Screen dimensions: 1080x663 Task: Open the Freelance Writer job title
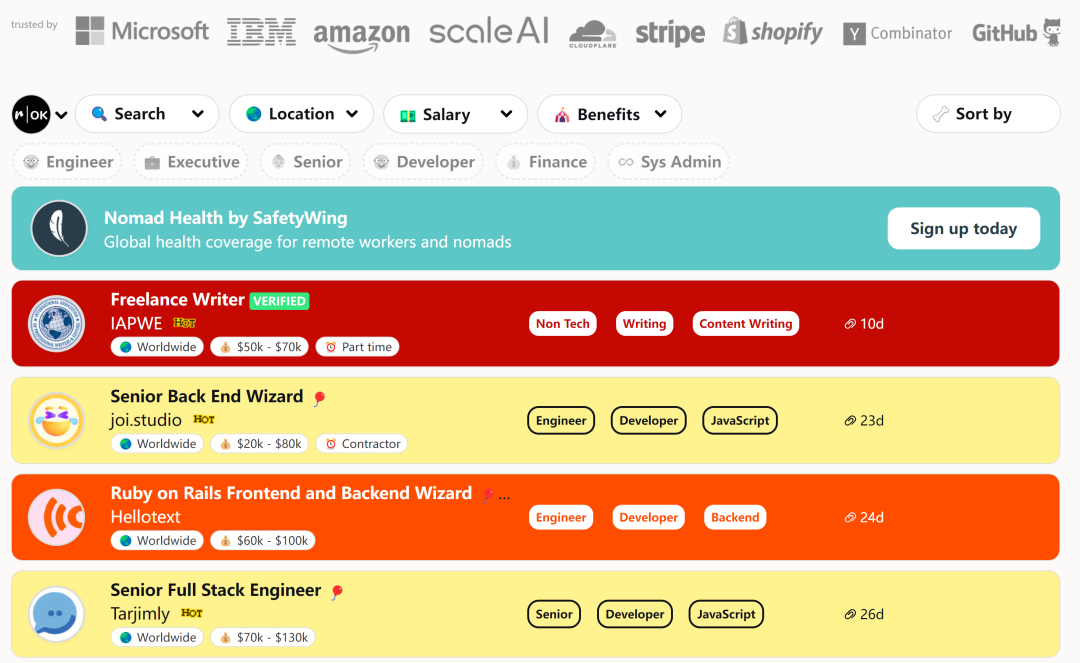(x=178, y=299)
